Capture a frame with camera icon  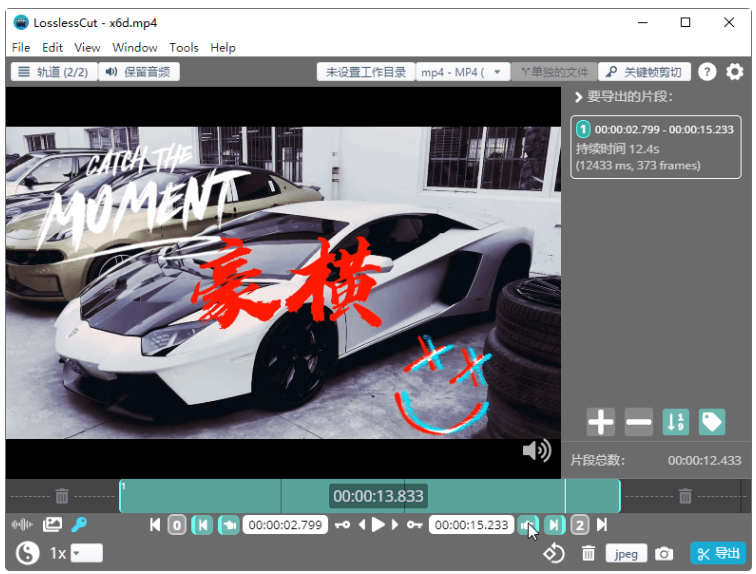click(x=664, y=553)
